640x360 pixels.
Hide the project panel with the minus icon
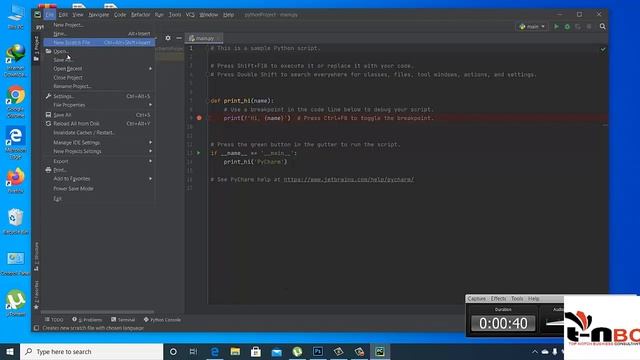[179, 38]
